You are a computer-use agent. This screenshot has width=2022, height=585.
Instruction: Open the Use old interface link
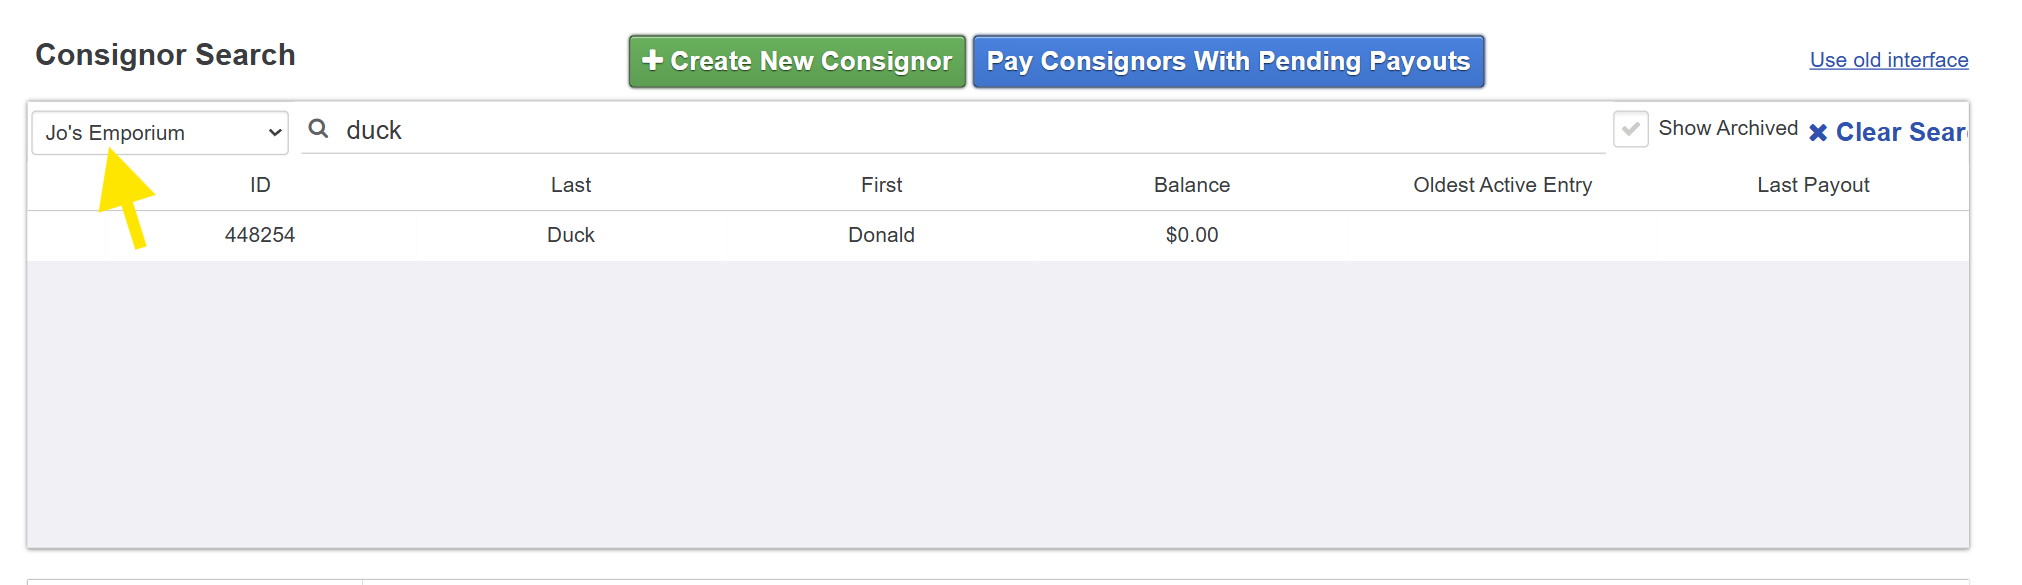[x=1889, y=60]
